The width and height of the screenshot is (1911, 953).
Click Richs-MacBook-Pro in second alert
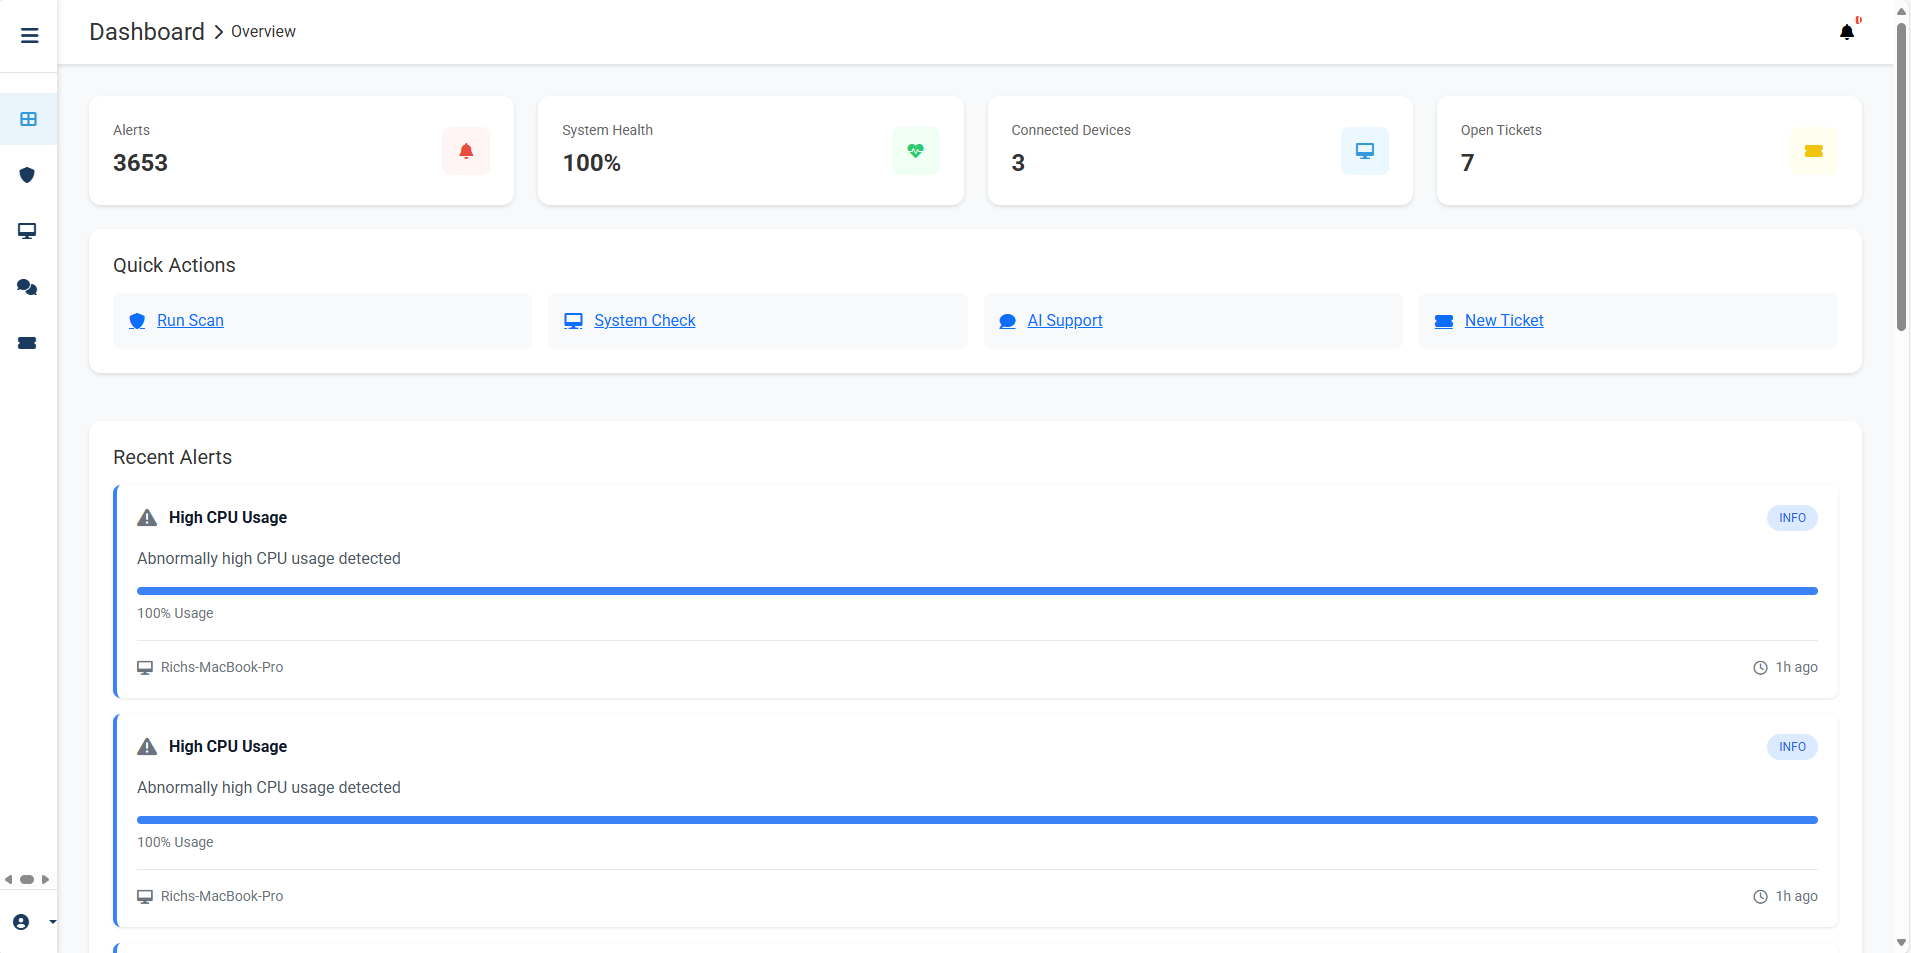222,896
